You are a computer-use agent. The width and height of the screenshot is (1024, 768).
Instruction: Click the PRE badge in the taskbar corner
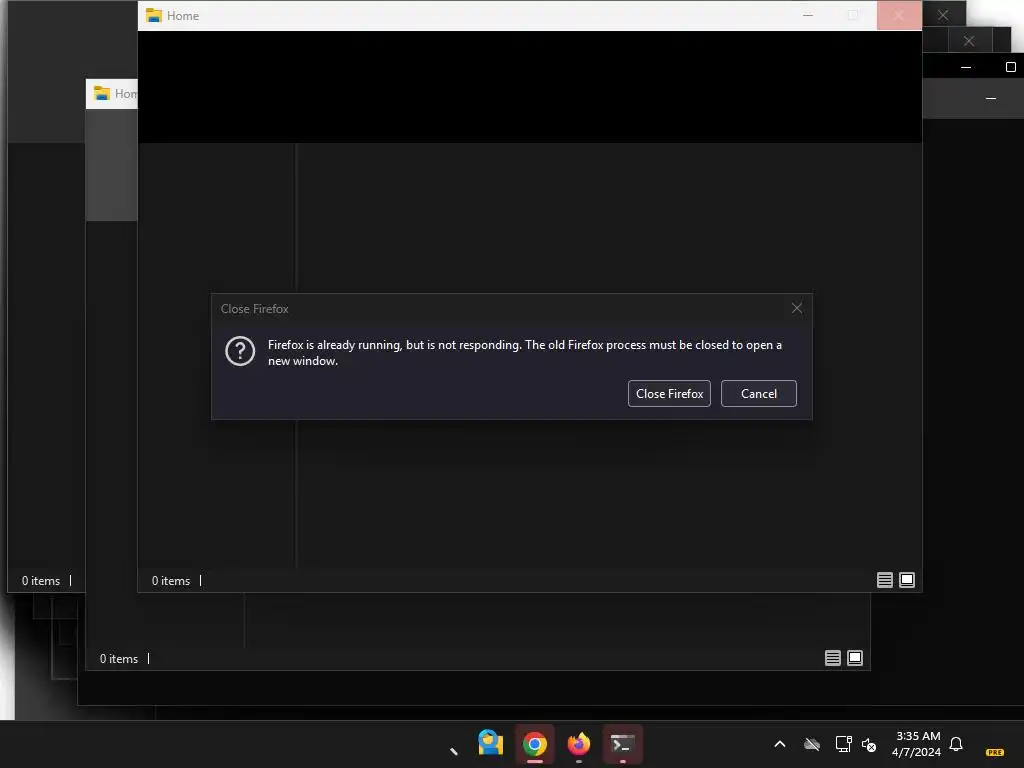tap(995, 752)
